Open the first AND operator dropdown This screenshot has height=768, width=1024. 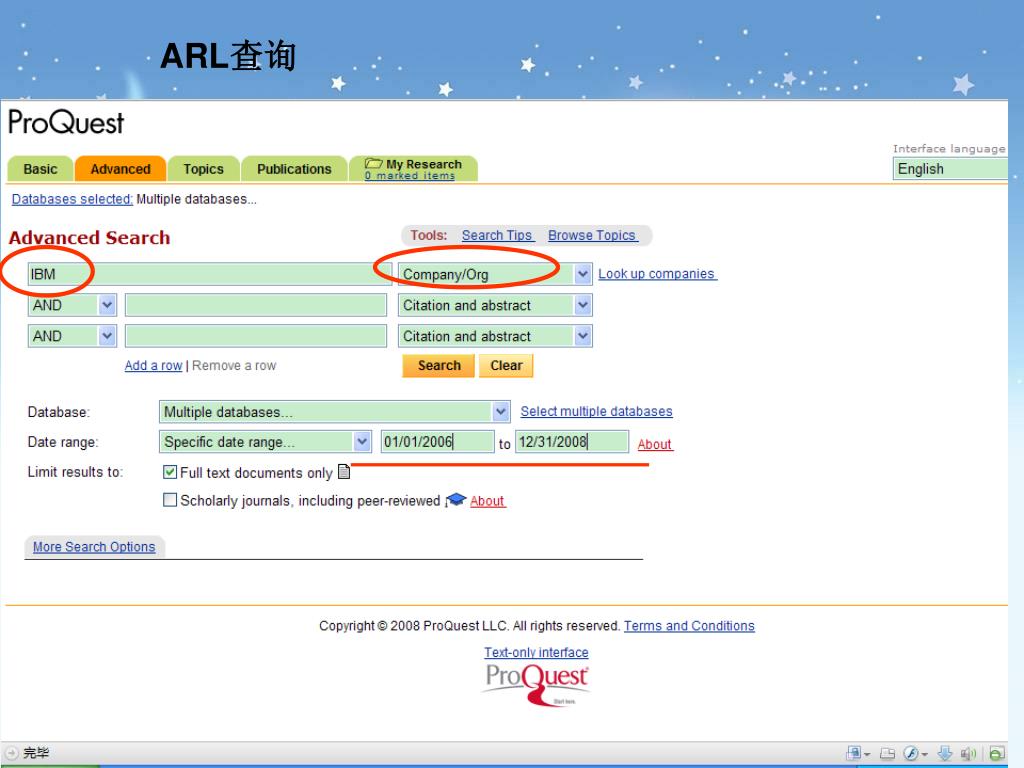tap(107, 305)
